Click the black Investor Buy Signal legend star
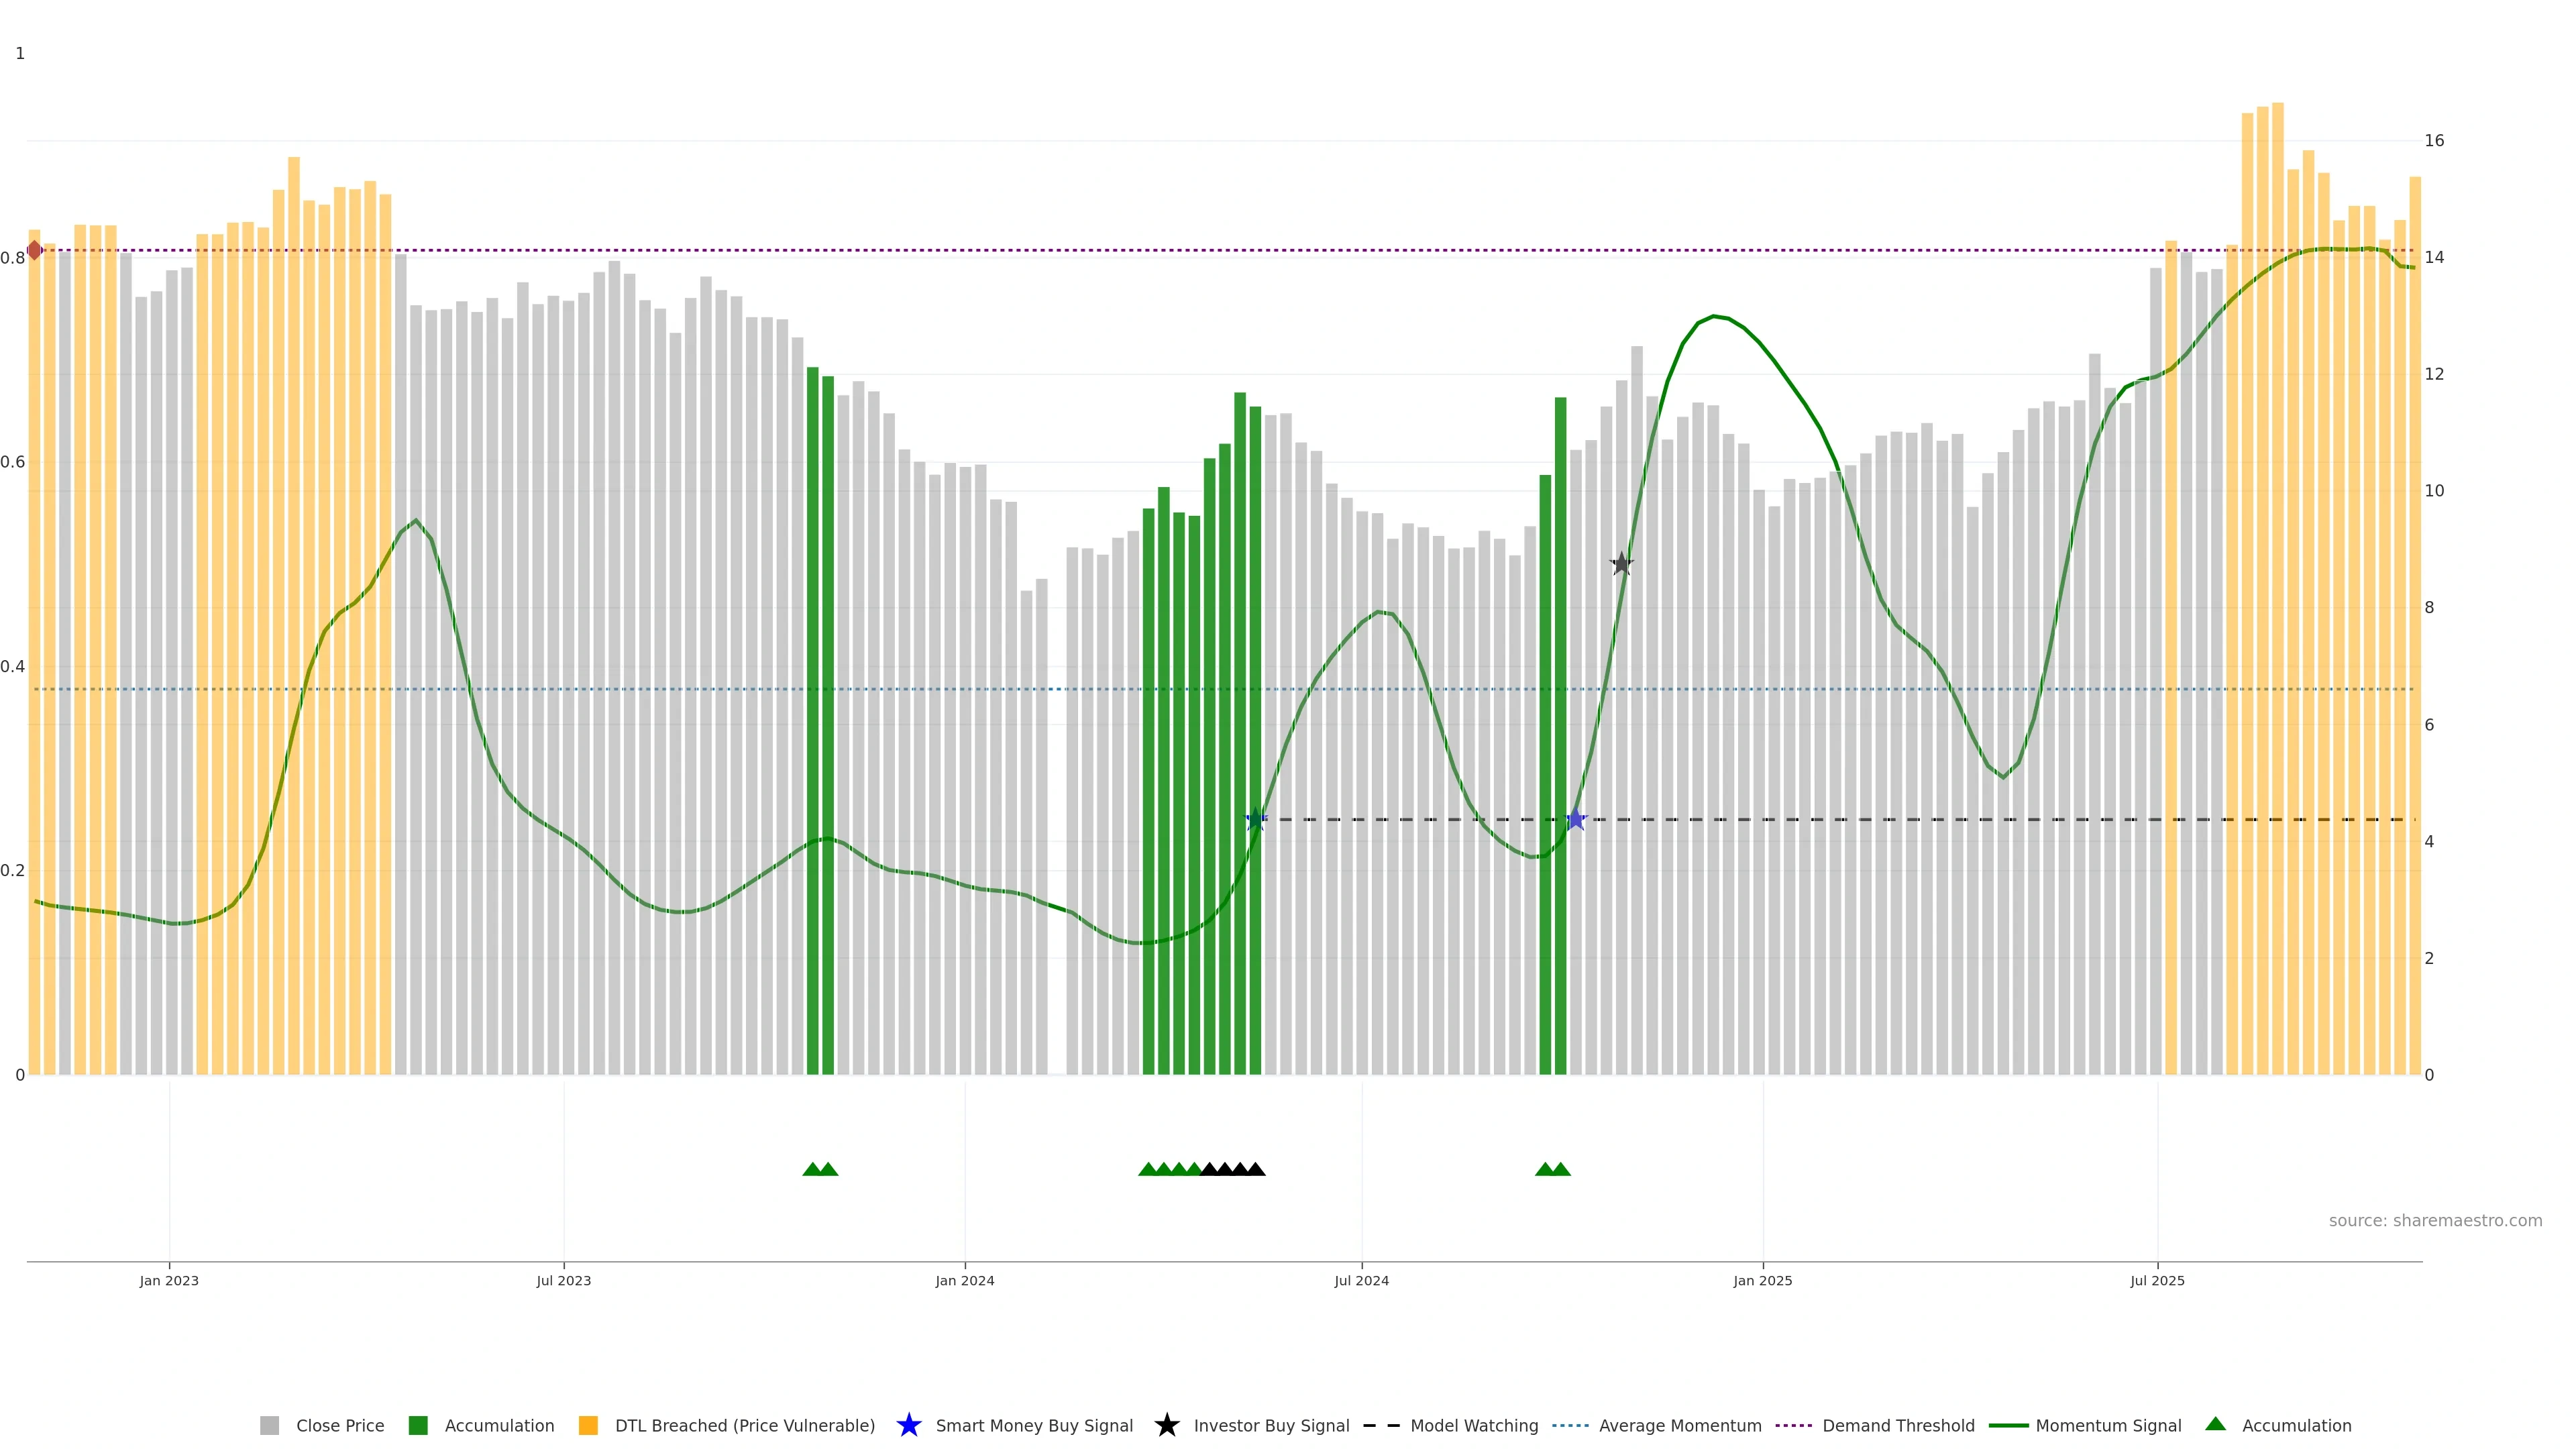 [1166, 1425]
